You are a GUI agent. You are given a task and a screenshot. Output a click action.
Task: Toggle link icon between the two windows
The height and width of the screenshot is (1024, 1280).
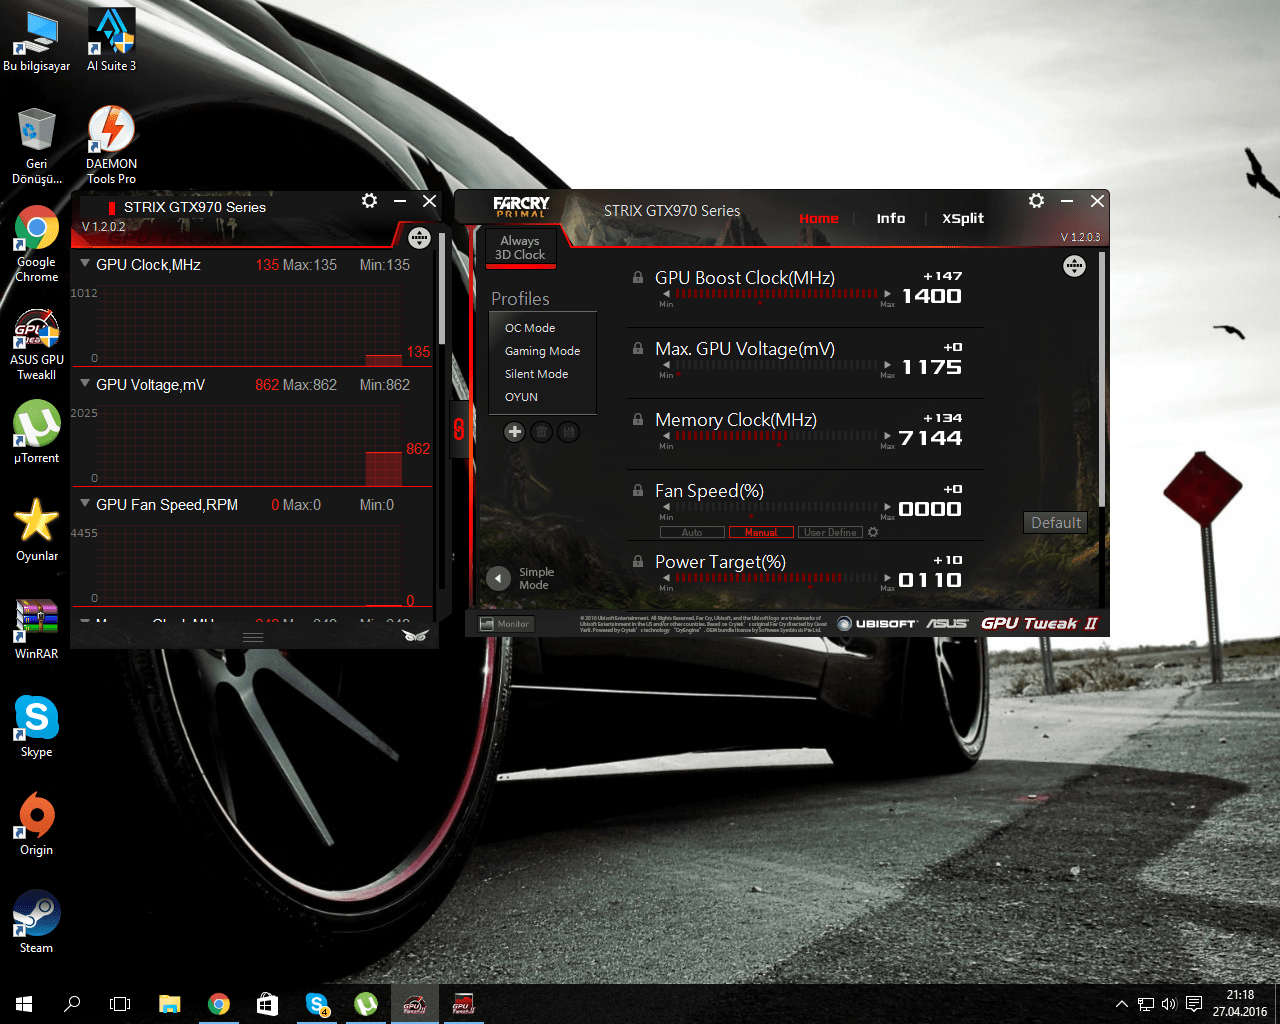tap(459, 429)
